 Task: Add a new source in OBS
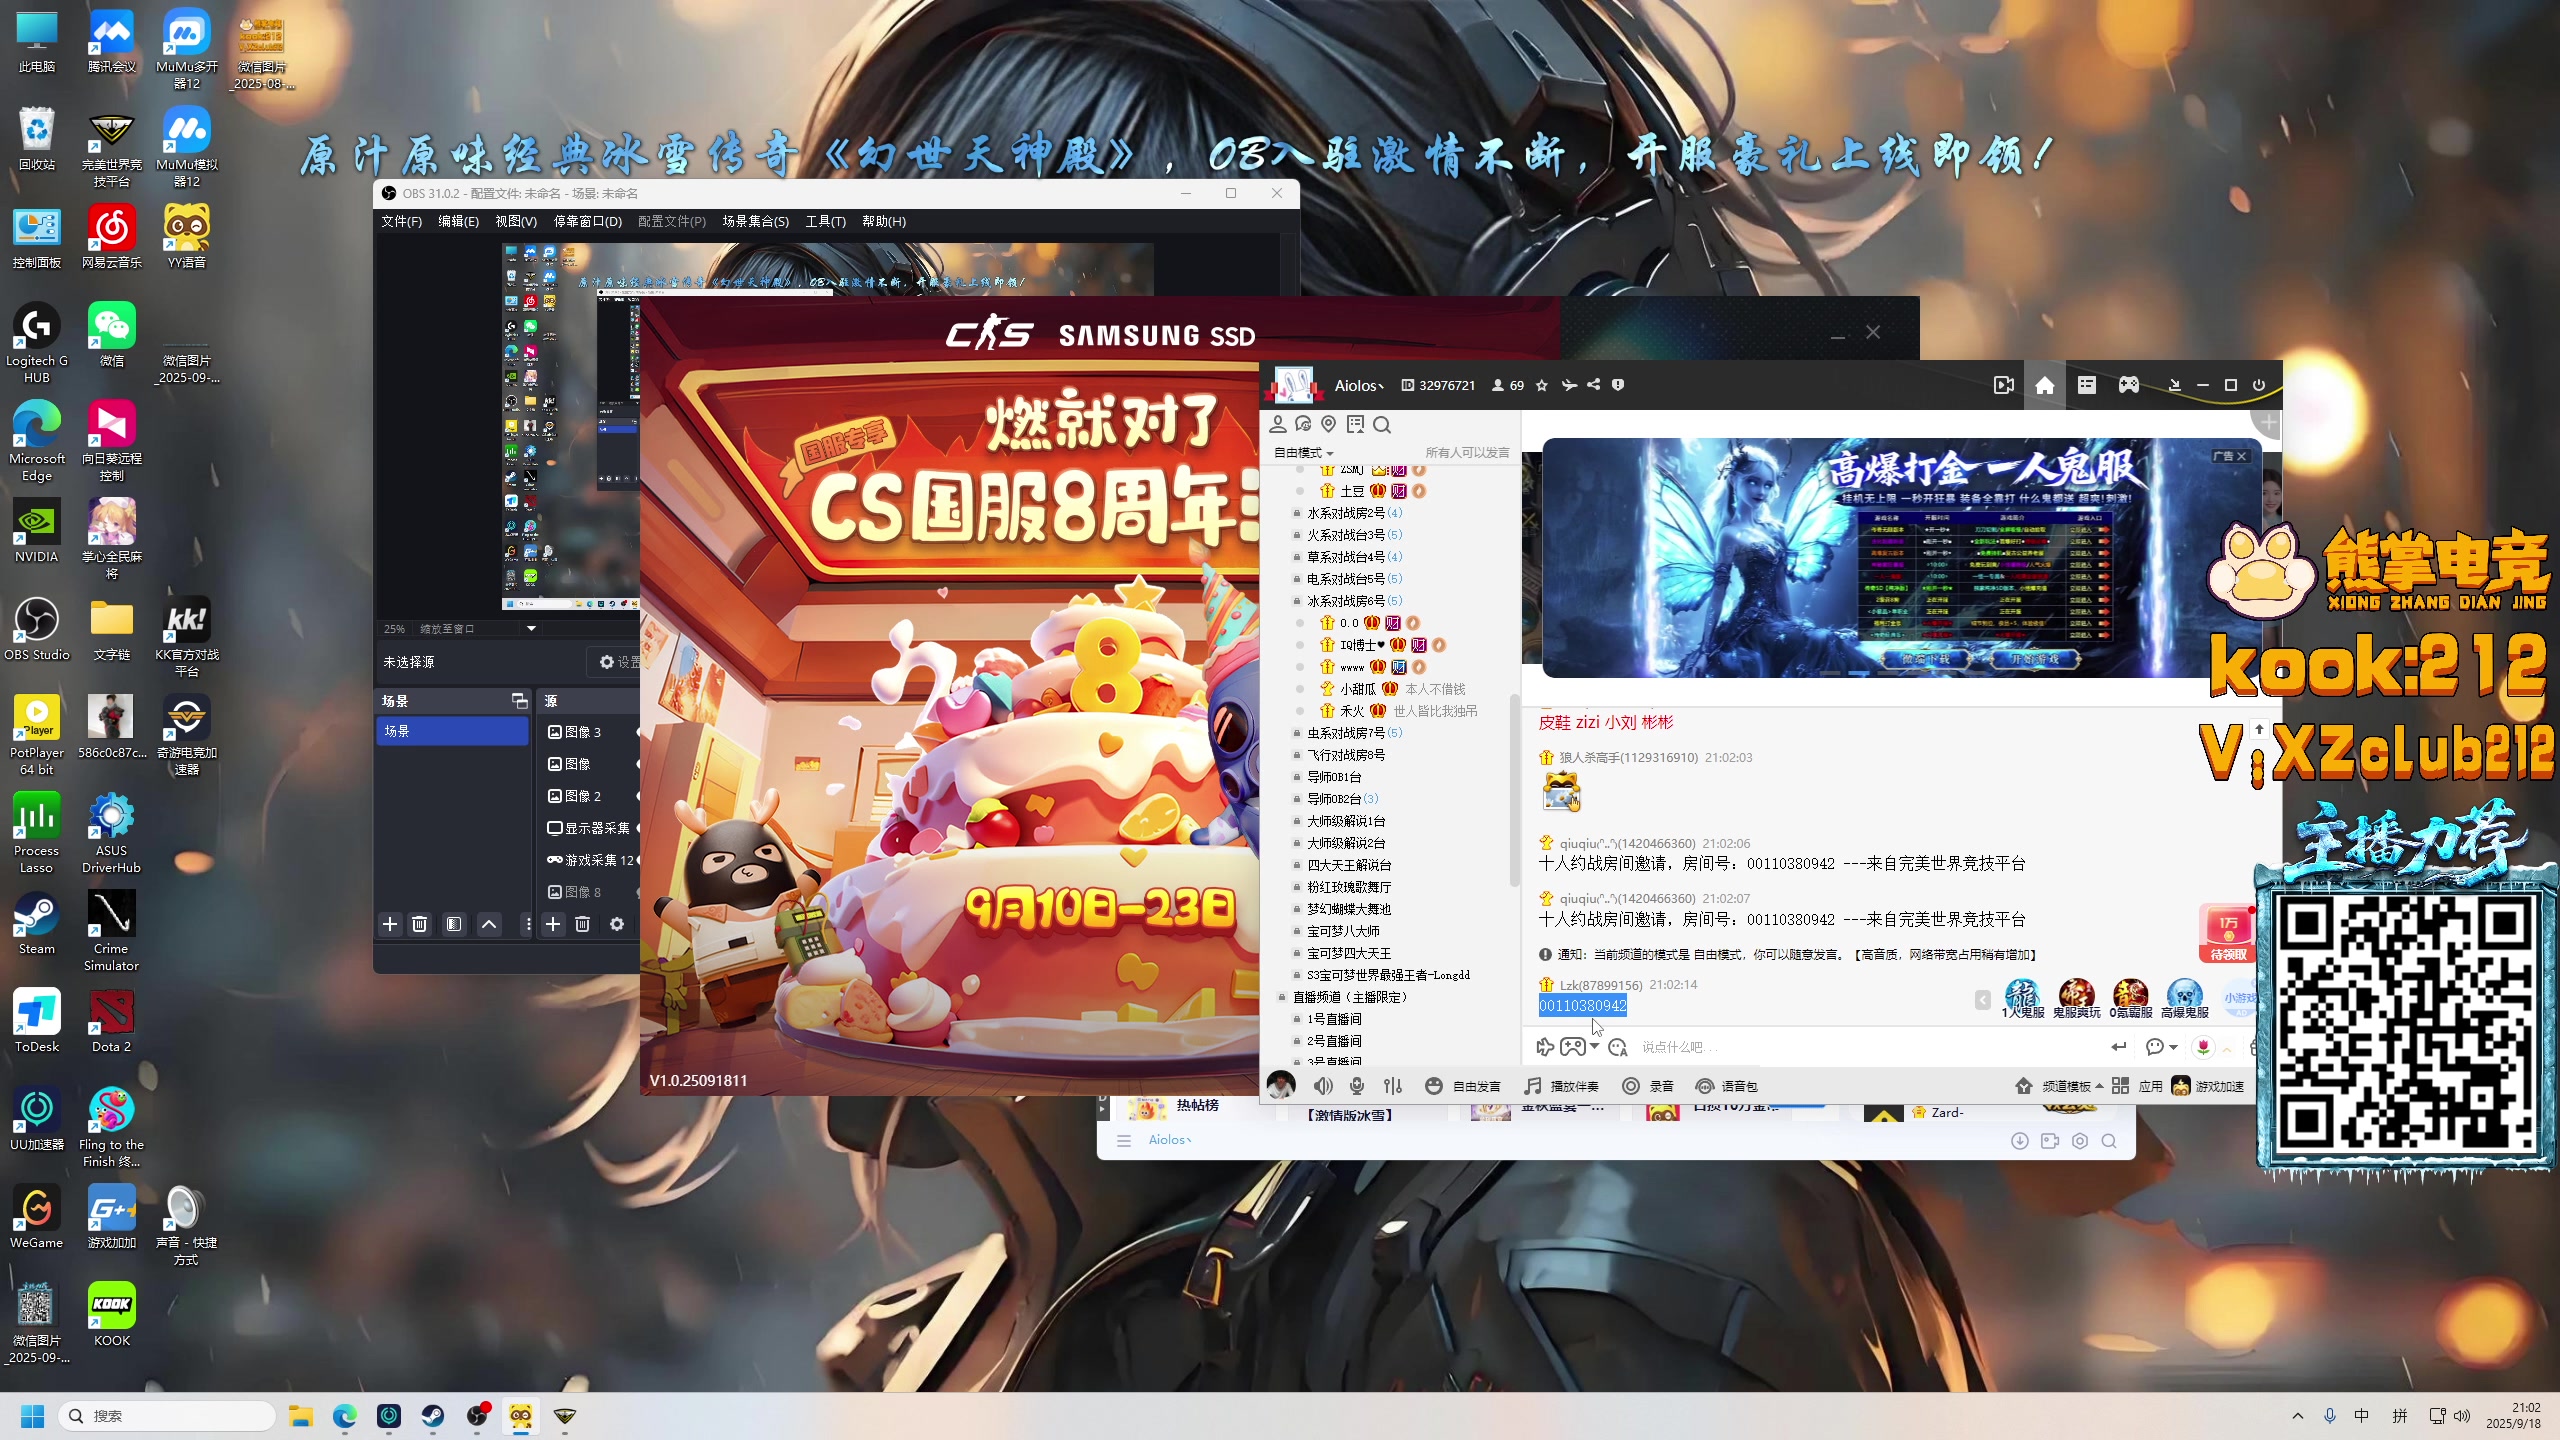[x=552, y=924]
